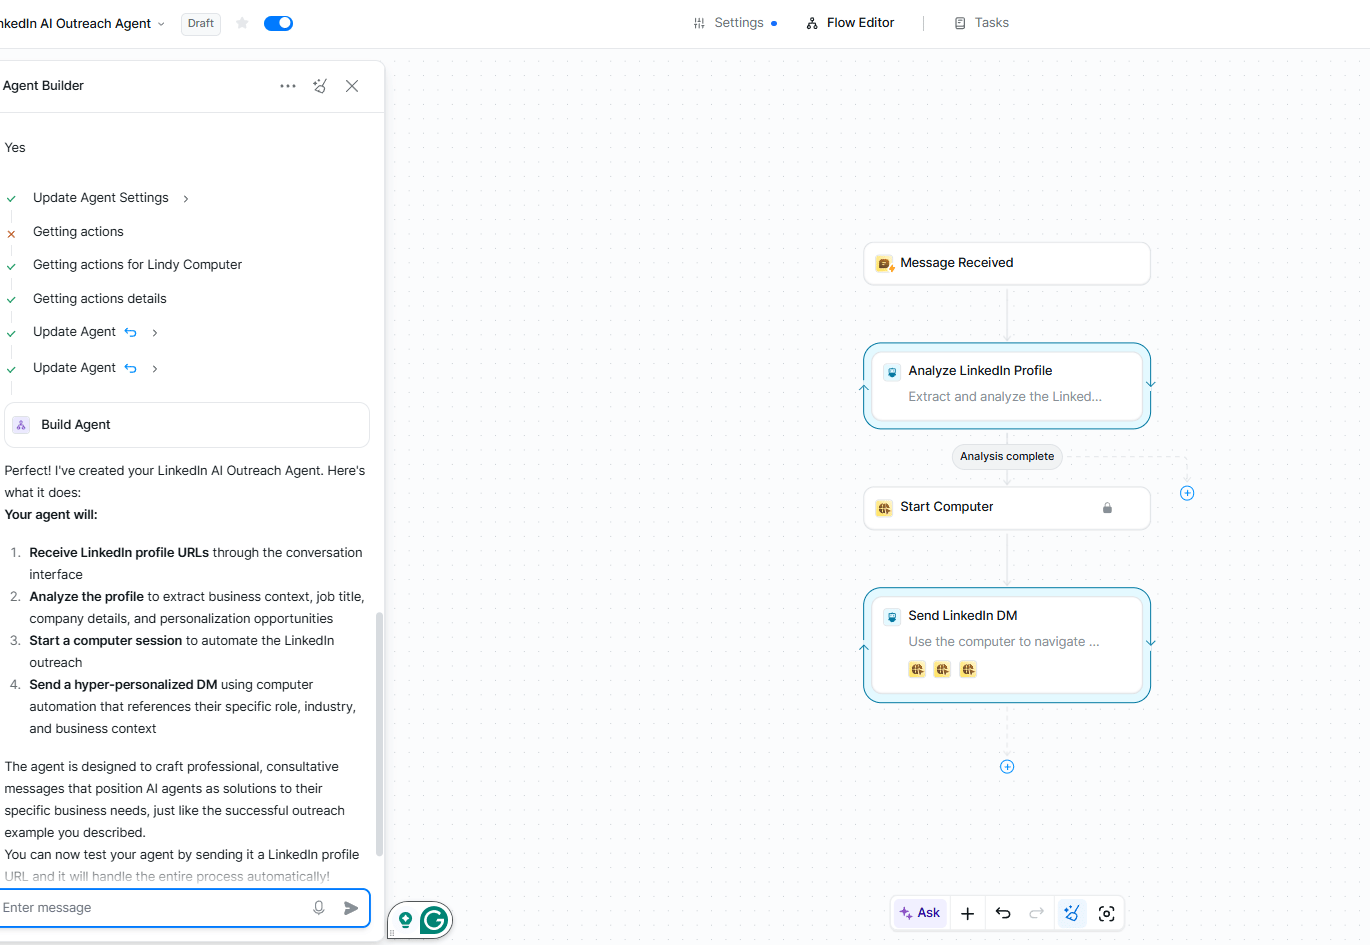
Task: Open the Grammarly G widget
Action: pyautogui.click(x=433, y=920)
